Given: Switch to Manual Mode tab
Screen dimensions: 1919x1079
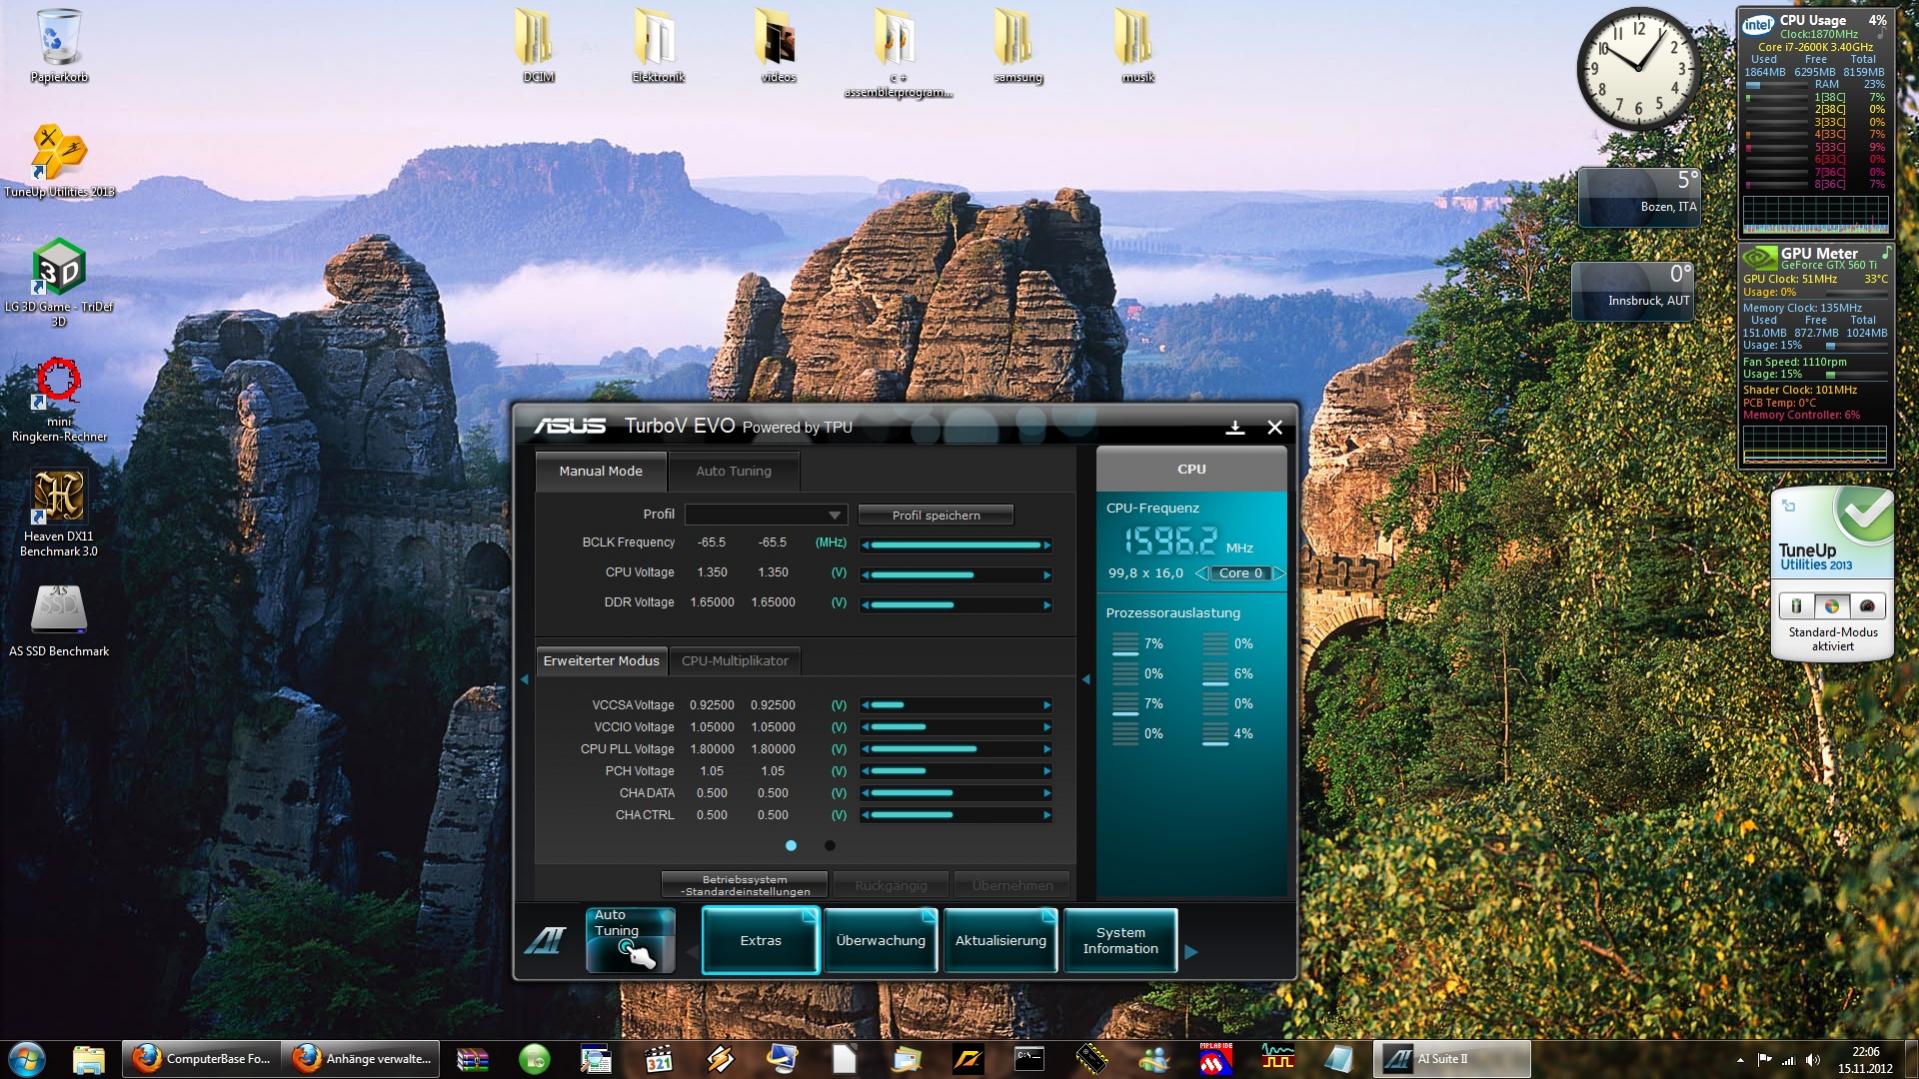Looking at the screenshot, I should [601, 471].
